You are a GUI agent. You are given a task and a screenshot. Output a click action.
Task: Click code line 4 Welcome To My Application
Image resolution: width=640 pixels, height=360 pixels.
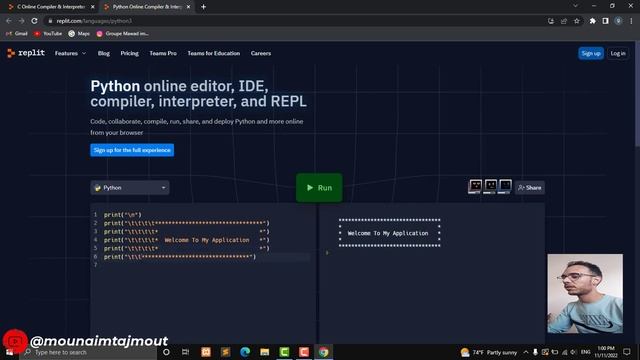(187, 240)
